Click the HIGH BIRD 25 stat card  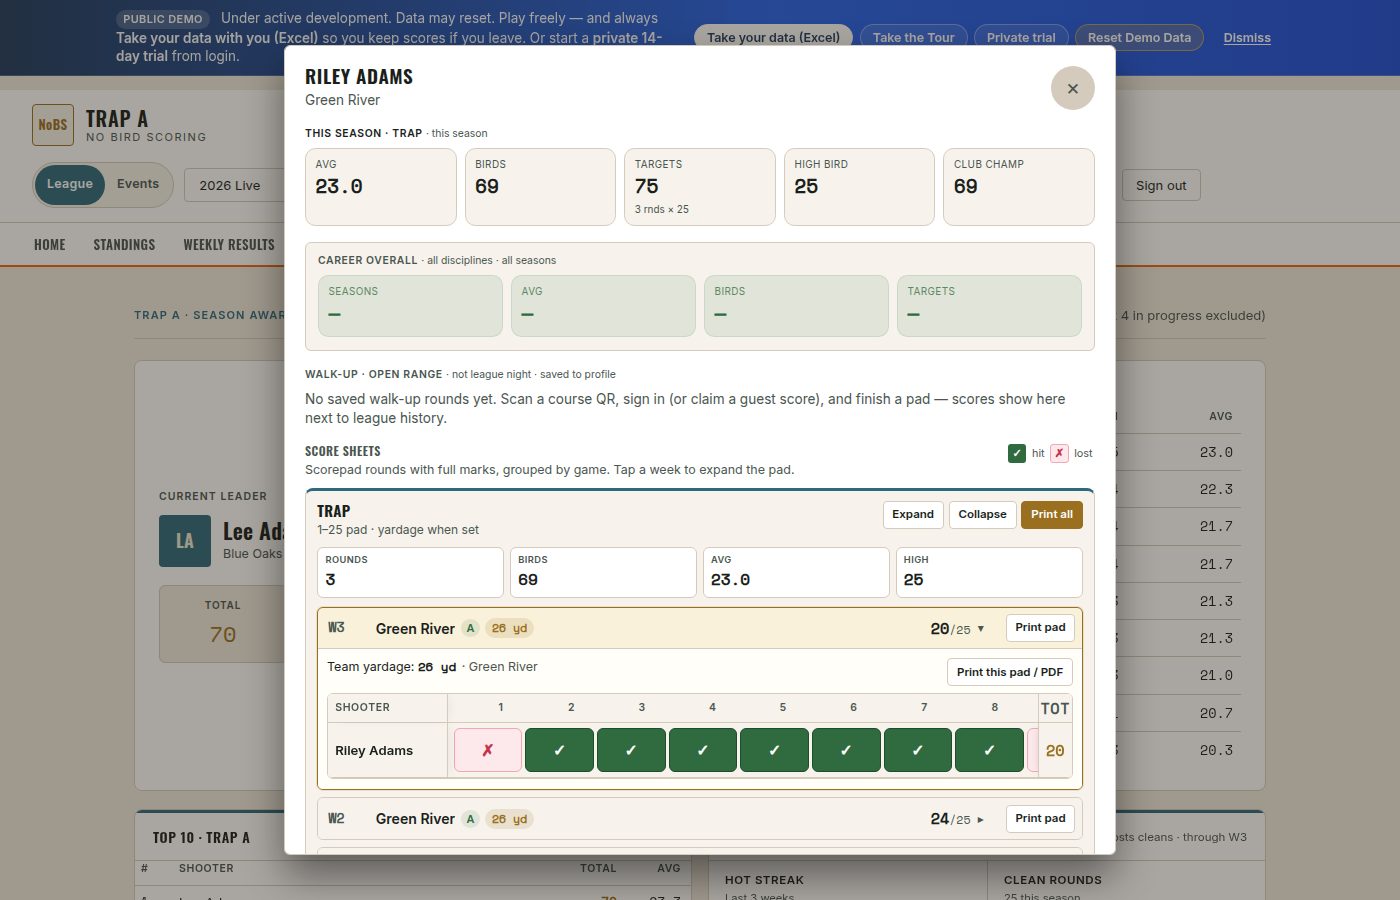pos(860,187)
